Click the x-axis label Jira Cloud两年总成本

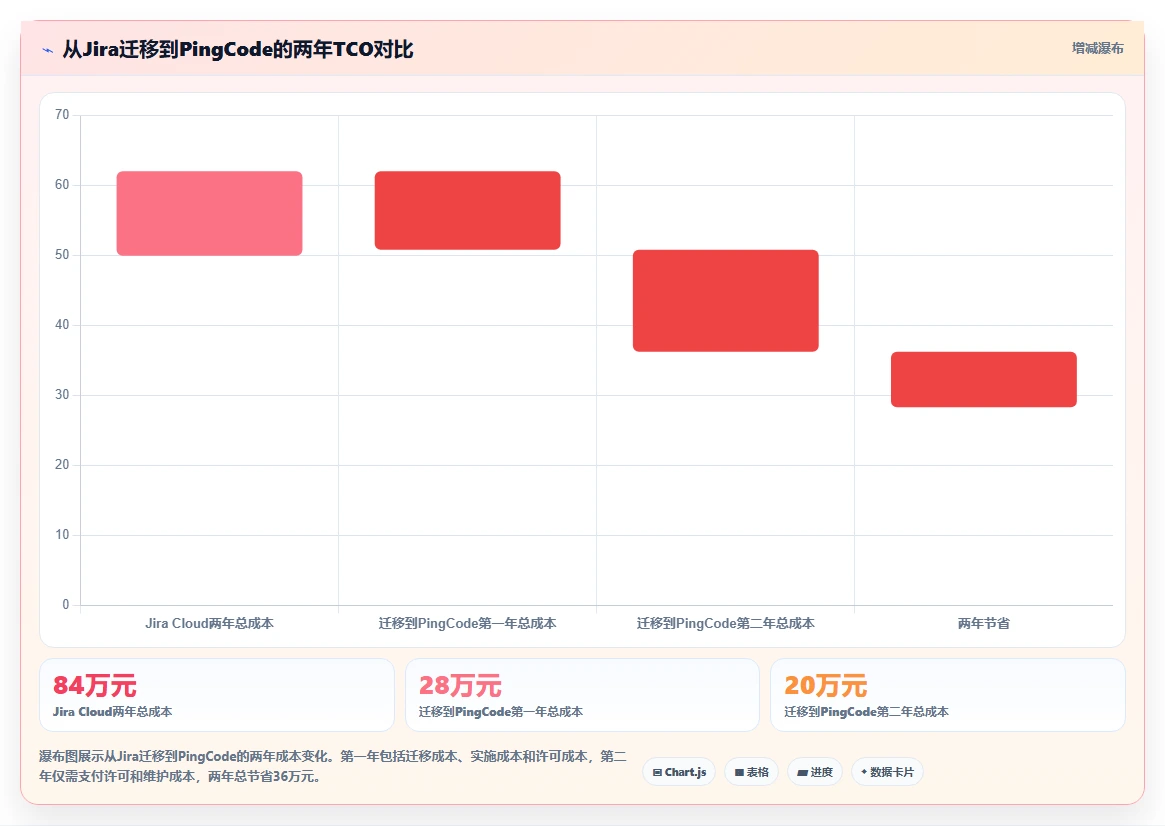click(x=210, y=623)
